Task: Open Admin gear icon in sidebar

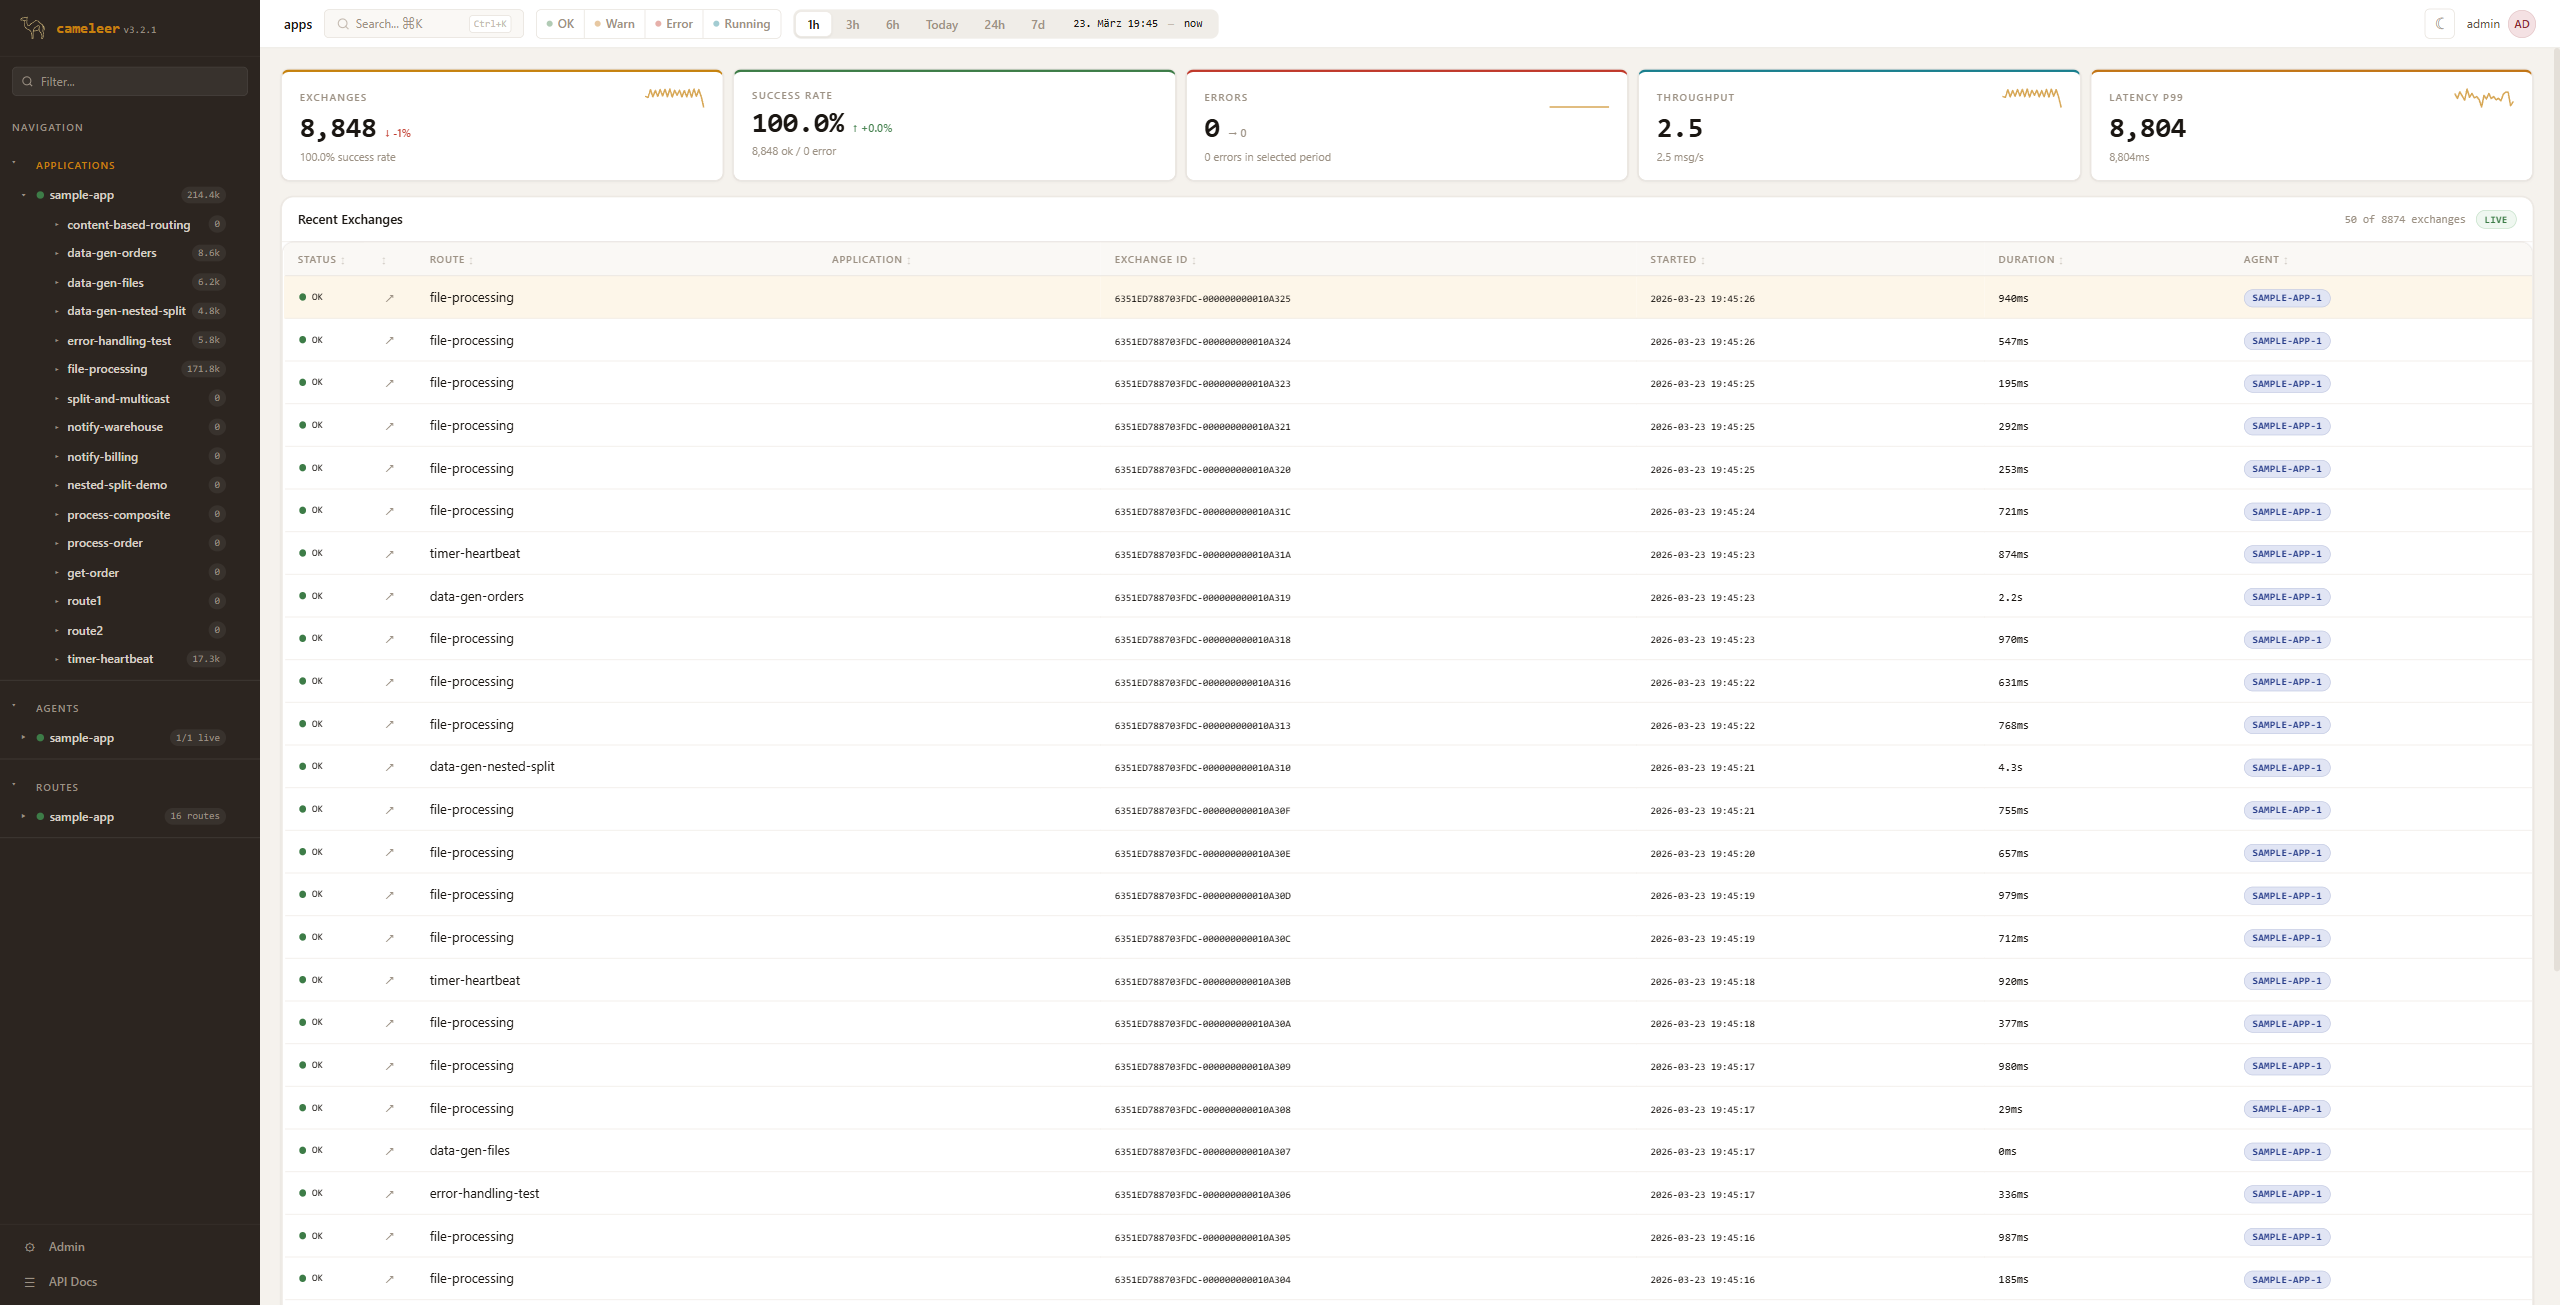Action: click(x=30, y=1247)
